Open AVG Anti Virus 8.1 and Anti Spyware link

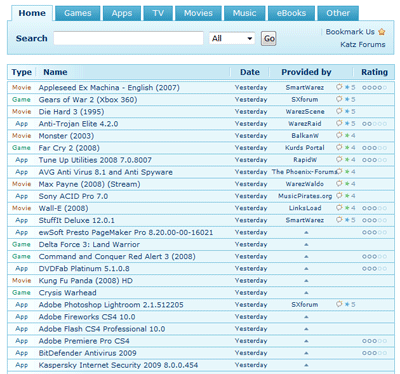point(106,172)
